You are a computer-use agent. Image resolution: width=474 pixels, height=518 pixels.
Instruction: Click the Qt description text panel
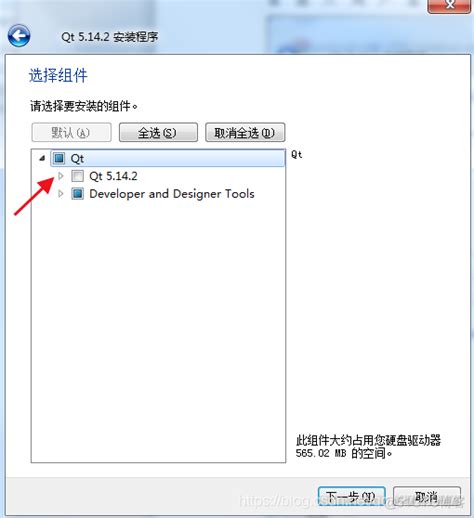pyautogui.click(x=297, y=155)
